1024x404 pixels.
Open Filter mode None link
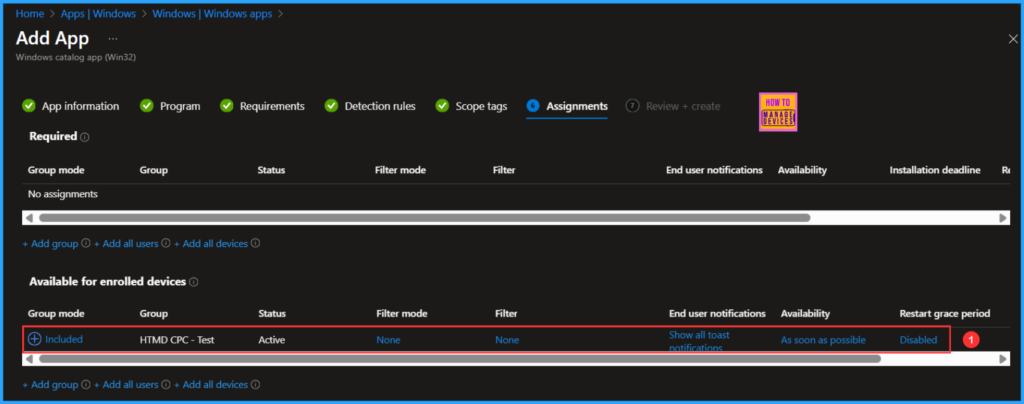(x=389, y=339)
